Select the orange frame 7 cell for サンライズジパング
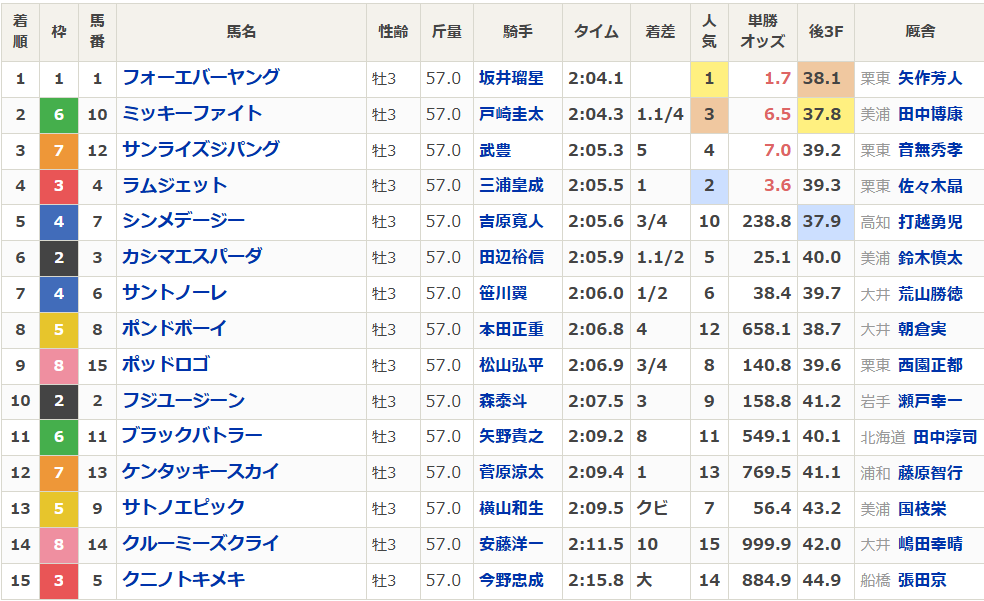The image size is (984, 601). tap(59, 151)
